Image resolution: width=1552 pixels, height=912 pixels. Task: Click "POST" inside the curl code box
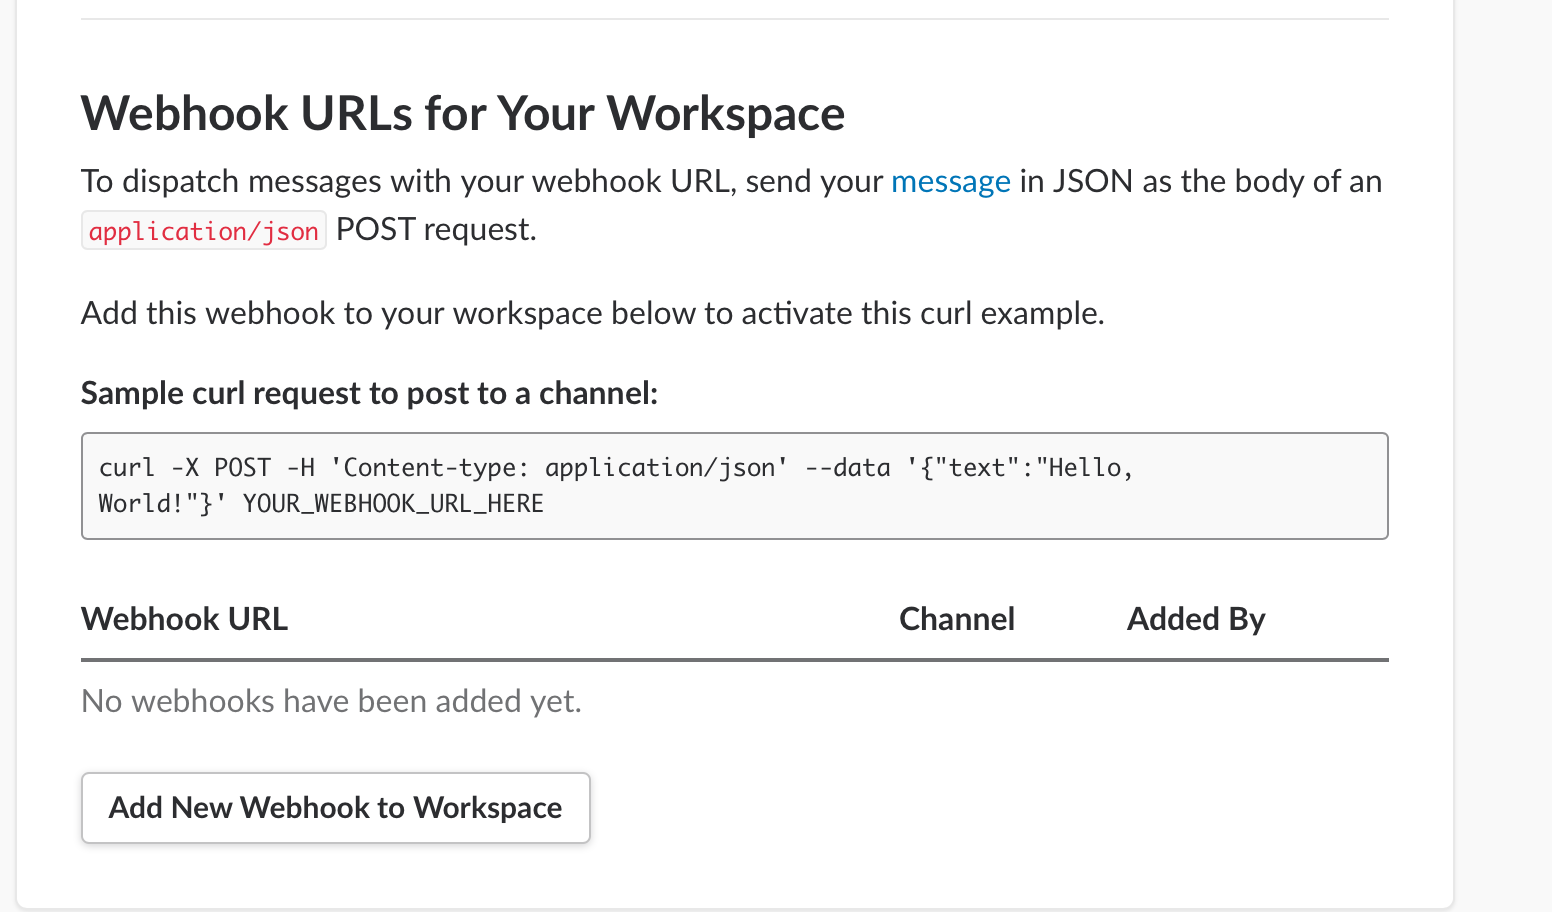(242, 468)
